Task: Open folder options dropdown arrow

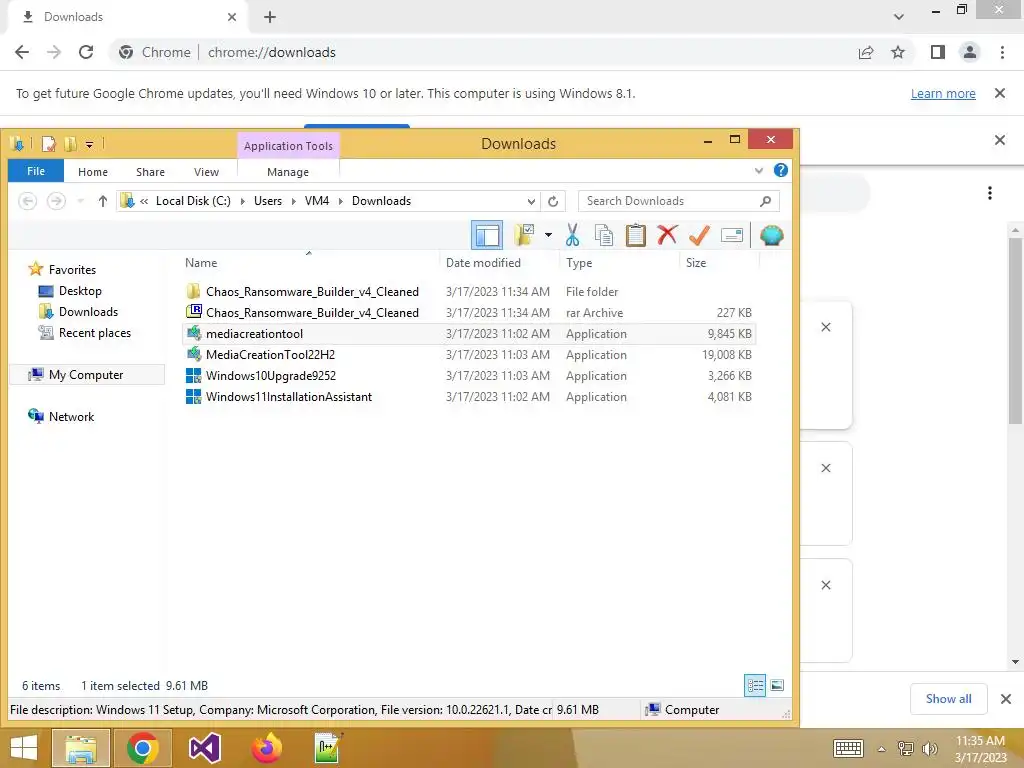Action: (x=548, y=235)
